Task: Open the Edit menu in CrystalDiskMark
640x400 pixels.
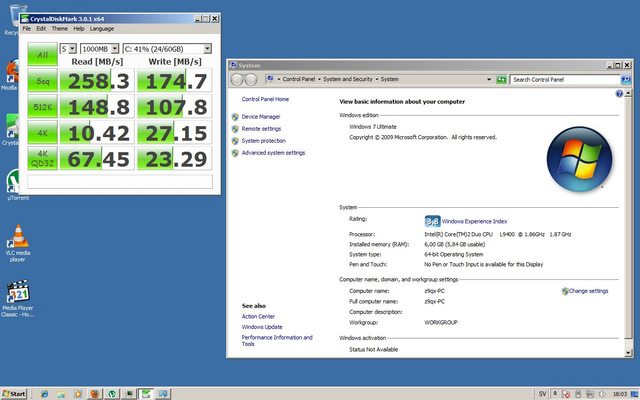Action: [x=41, y=29]
